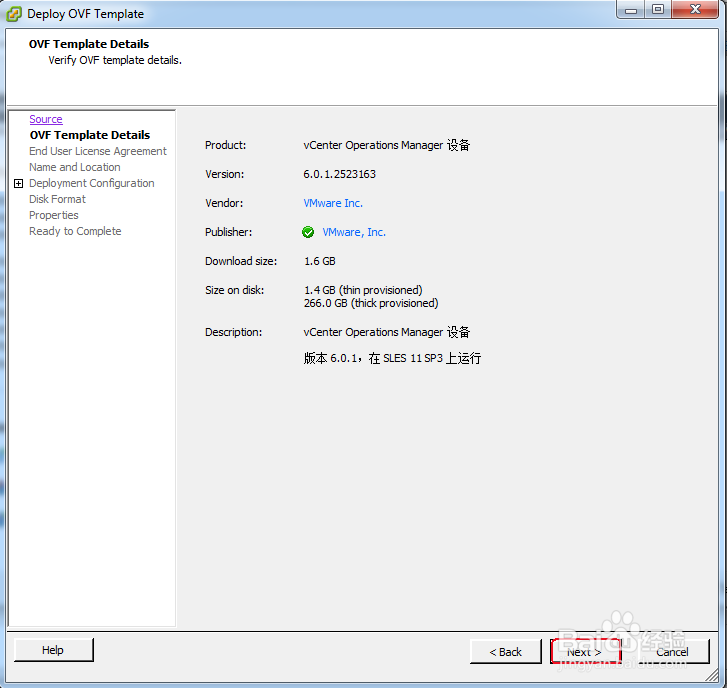
Task: Select End User License Agreement step
Action: pos(98,151)
